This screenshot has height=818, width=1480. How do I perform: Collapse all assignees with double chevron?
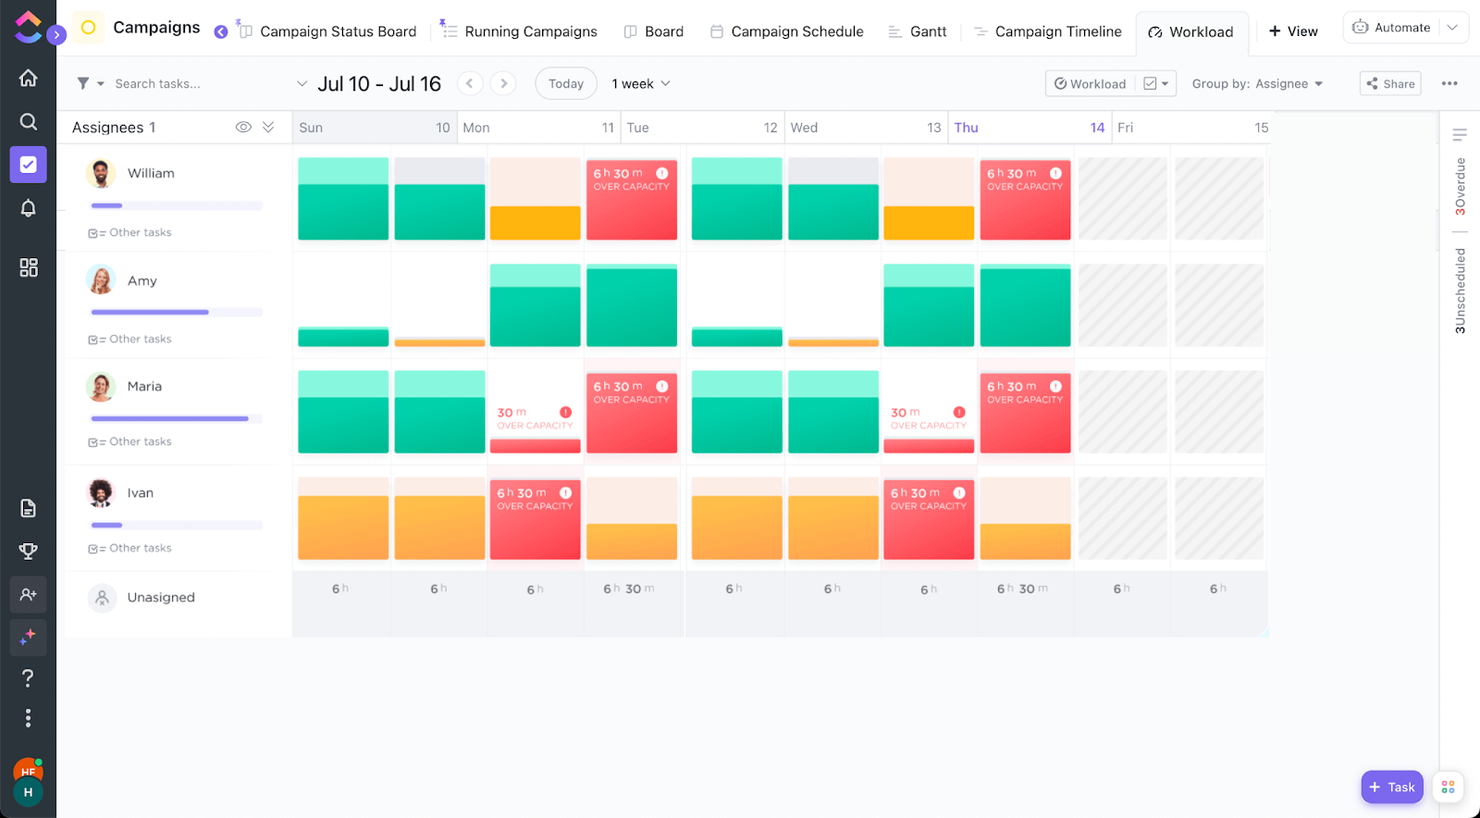[x=268, y=127]
